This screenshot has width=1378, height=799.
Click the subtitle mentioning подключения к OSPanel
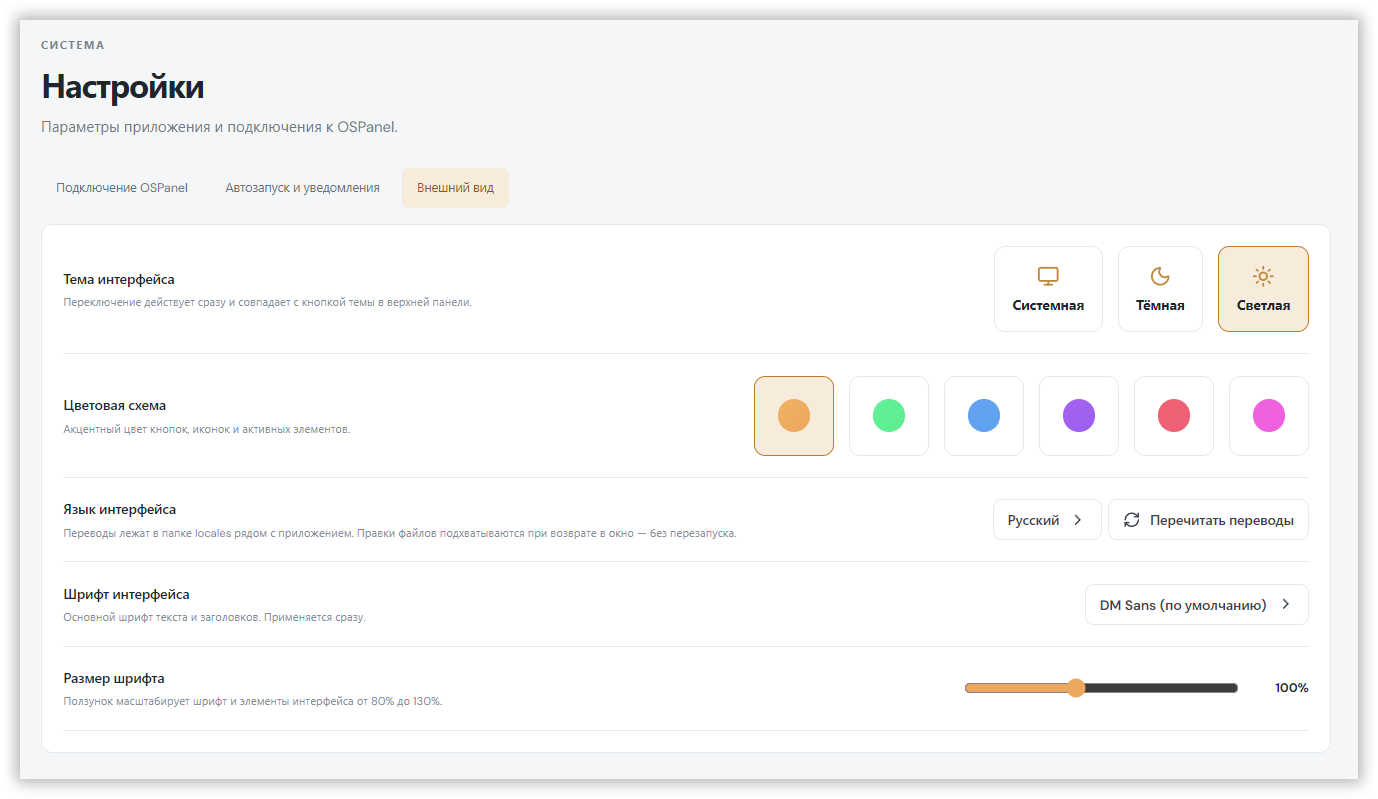click(219, 128)
